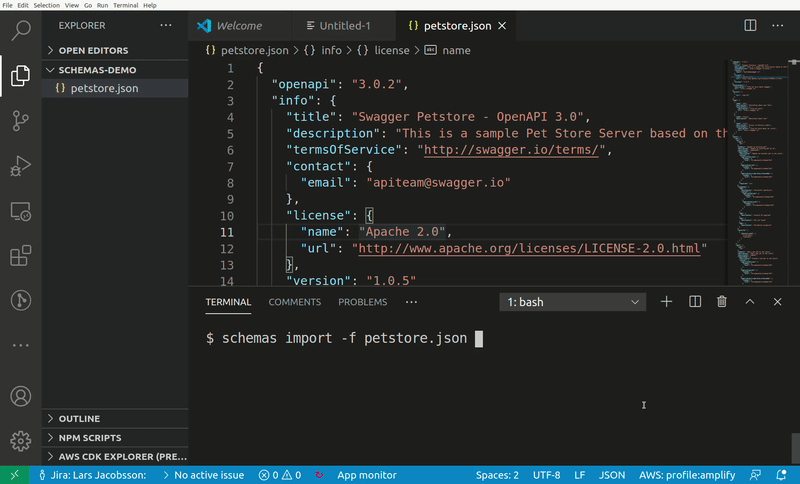
Task: Create a new terminal
Action: (666, 302)
